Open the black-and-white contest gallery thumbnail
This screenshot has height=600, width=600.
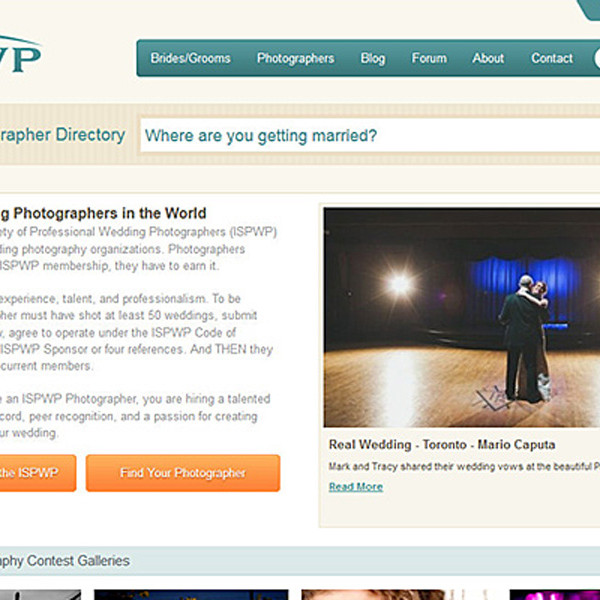[x=40, y=595]
